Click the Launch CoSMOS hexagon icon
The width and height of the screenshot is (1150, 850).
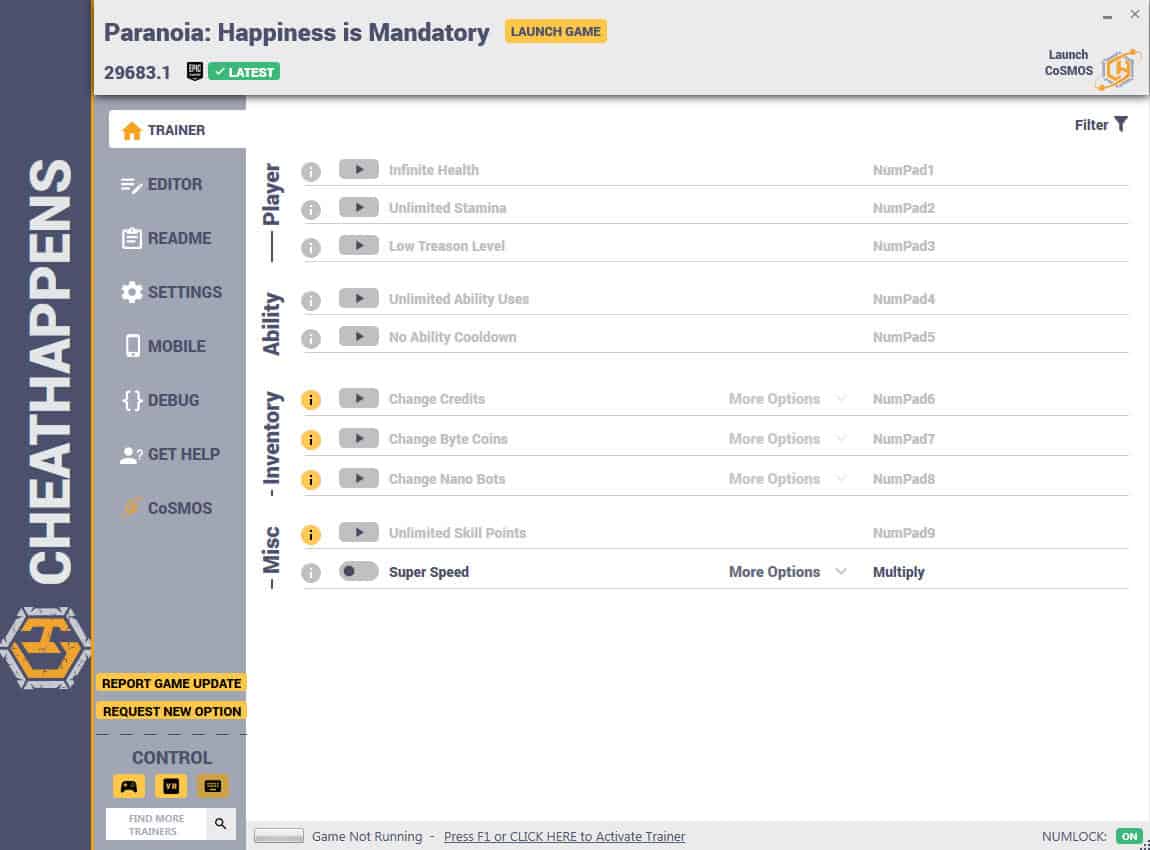click(x=1118, y=69)
